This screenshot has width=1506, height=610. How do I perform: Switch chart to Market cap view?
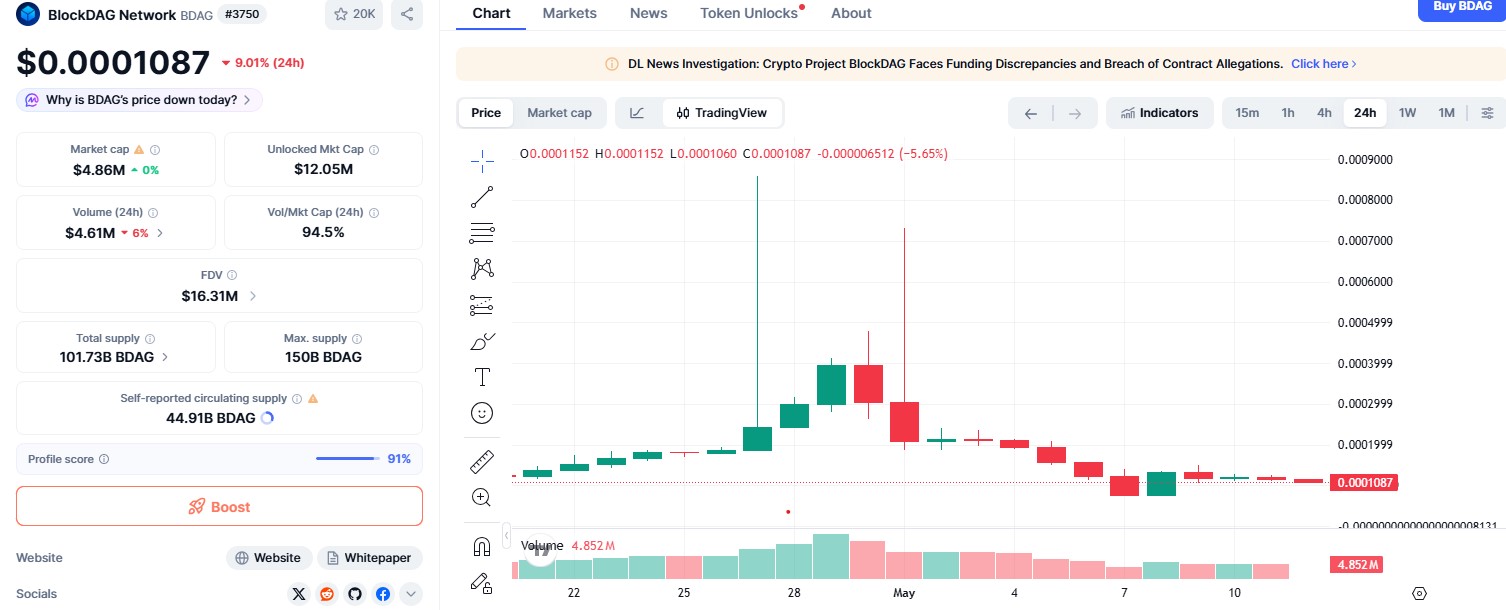pos(559,113)
